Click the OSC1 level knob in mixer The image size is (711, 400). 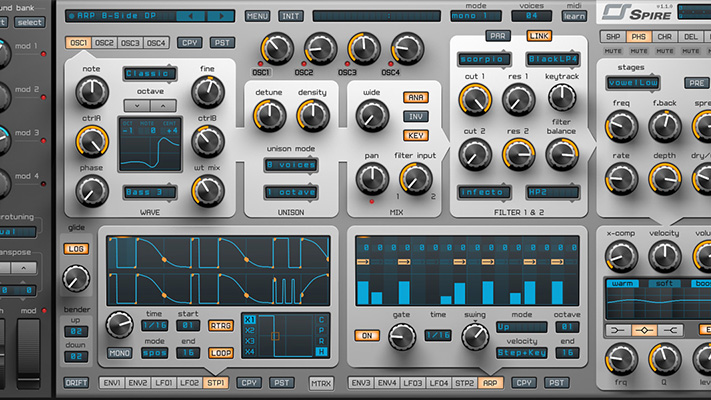[276, 49]
